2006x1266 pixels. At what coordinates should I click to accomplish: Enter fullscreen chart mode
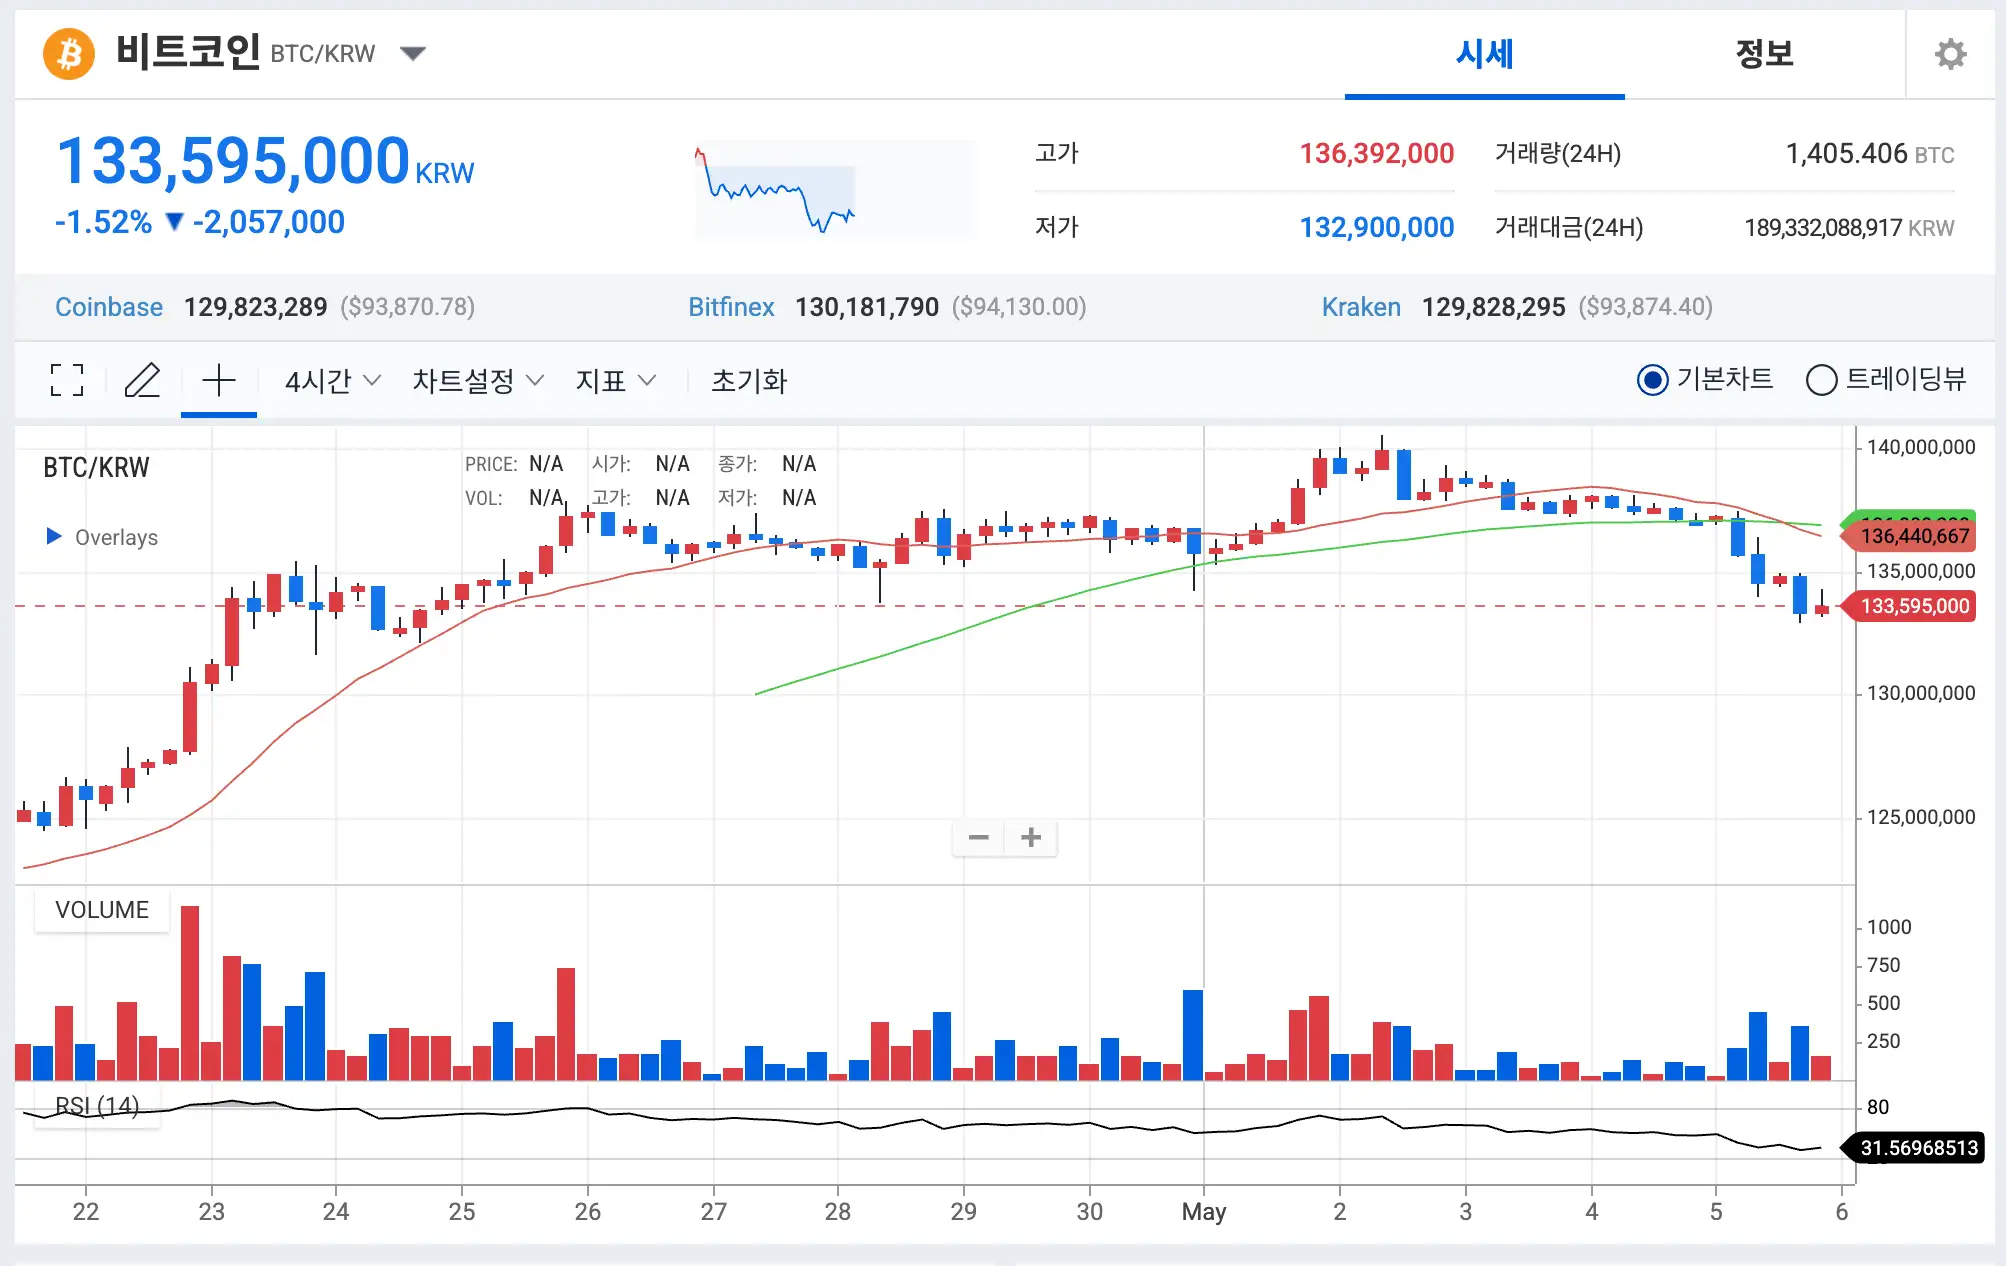click(67, 380)
